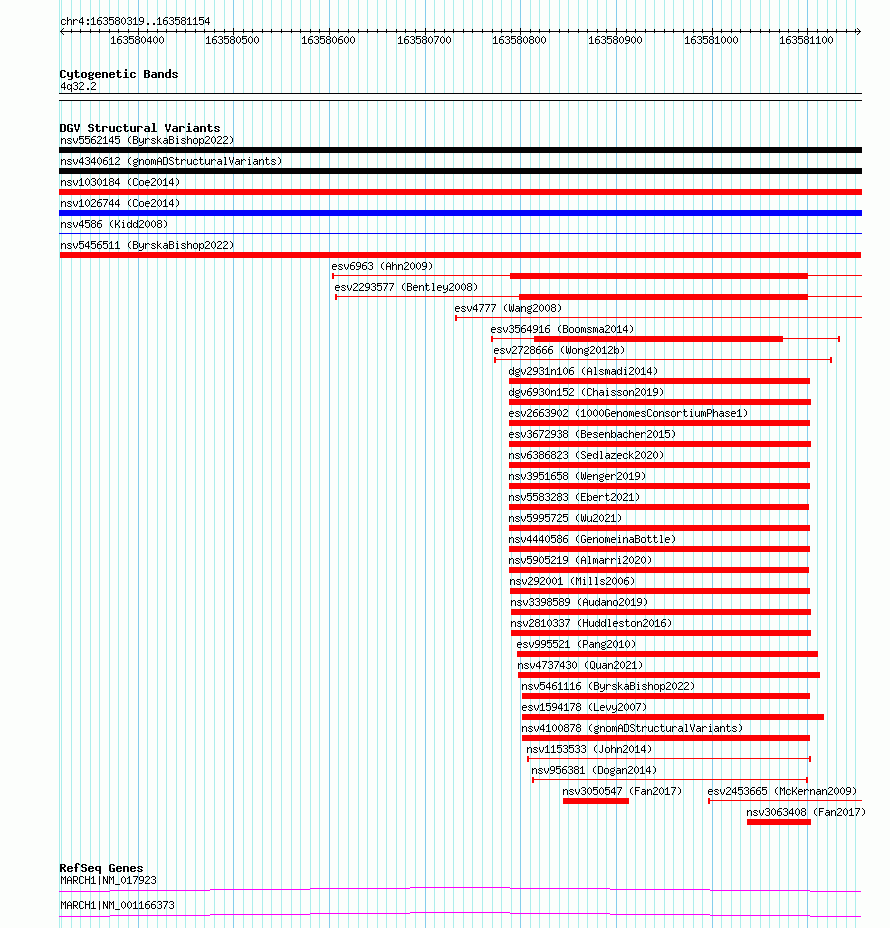
Task: Click the nsv3398589 (Audano2019) label
Action: click(579, 602)
